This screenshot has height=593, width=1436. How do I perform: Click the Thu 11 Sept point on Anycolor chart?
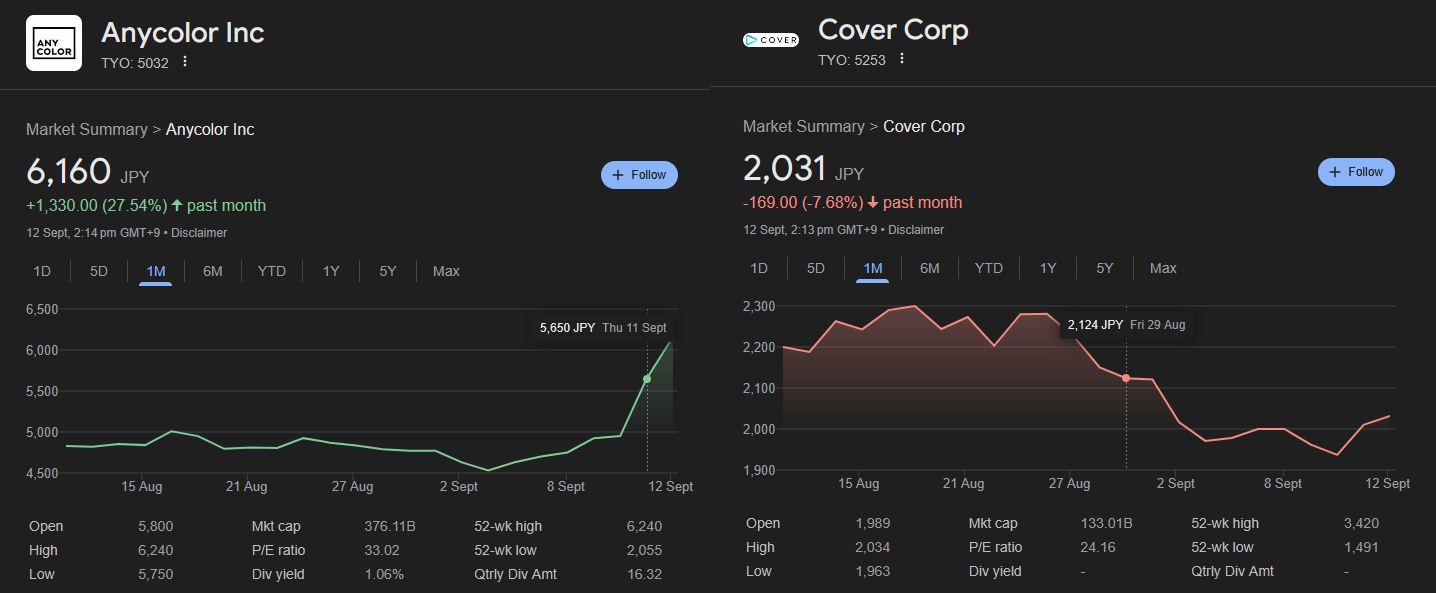point(647,379)
